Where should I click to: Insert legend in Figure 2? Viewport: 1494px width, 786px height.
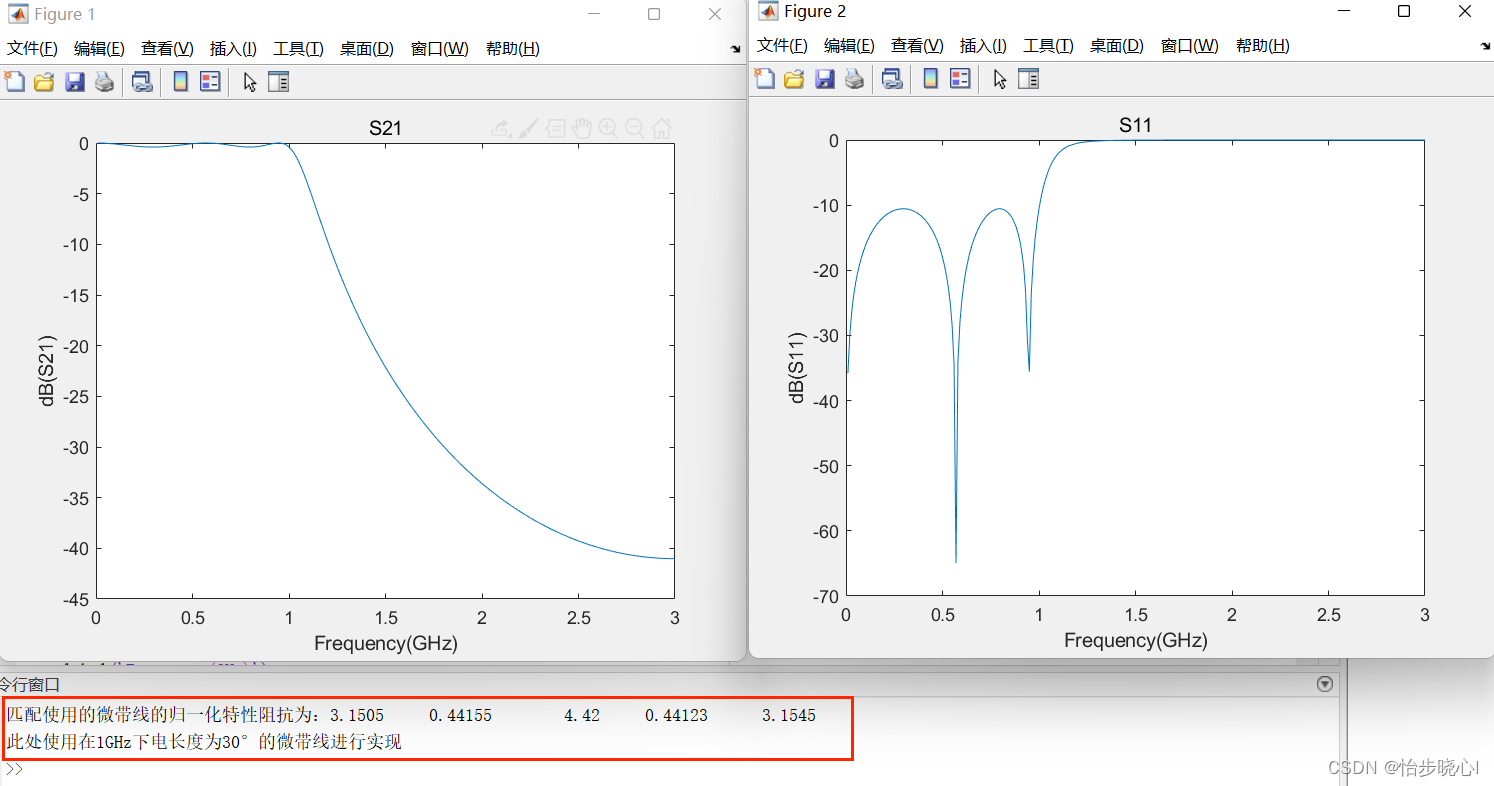tap(960, 79)
